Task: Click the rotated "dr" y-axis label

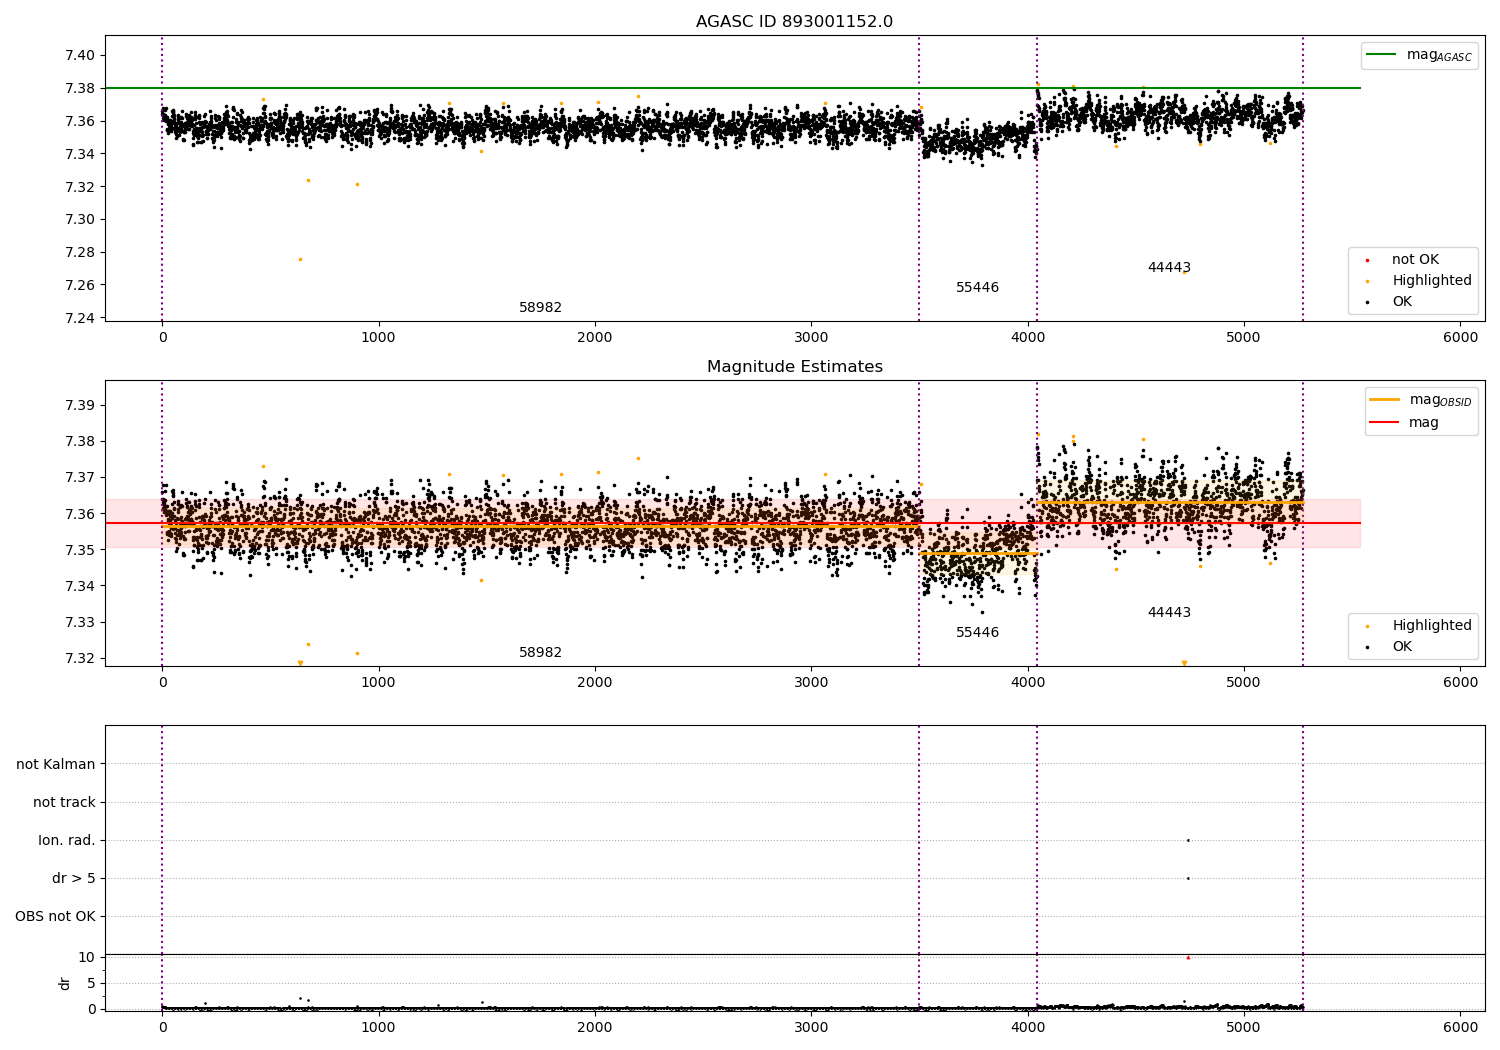Action: click(65, 983)
